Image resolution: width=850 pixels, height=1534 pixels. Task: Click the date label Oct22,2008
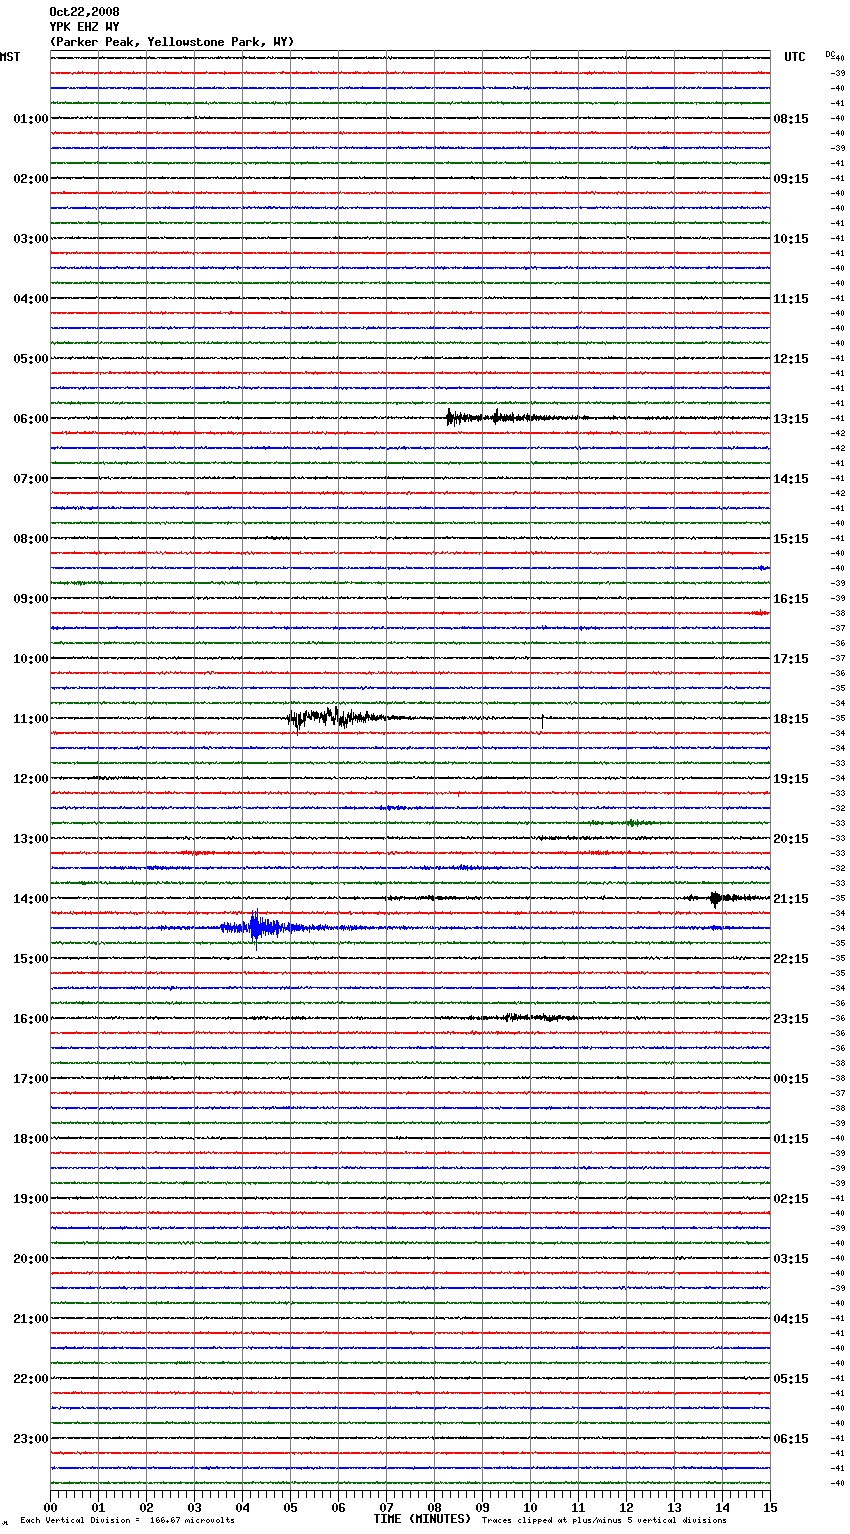point(84,12)
